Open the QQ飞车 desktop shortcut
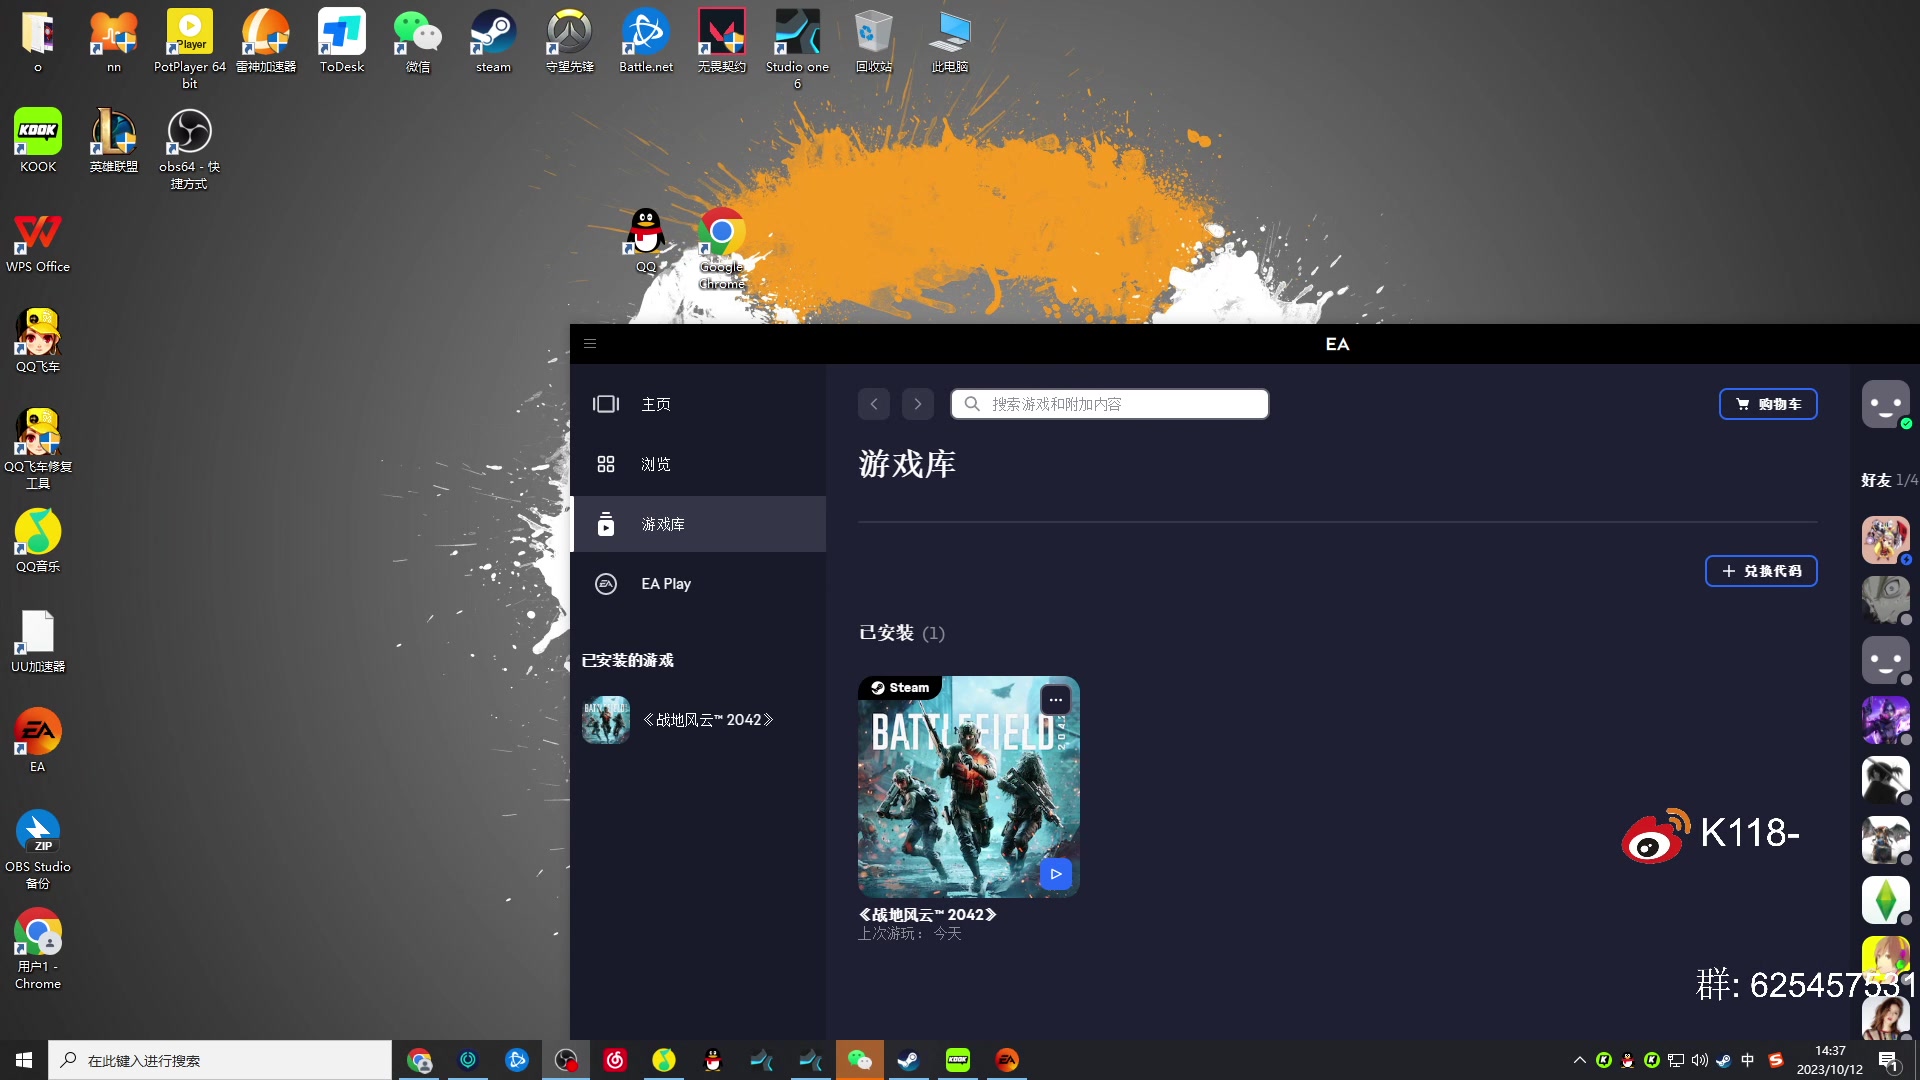This screenshot has width=1920, height=1080. (38, 340)
